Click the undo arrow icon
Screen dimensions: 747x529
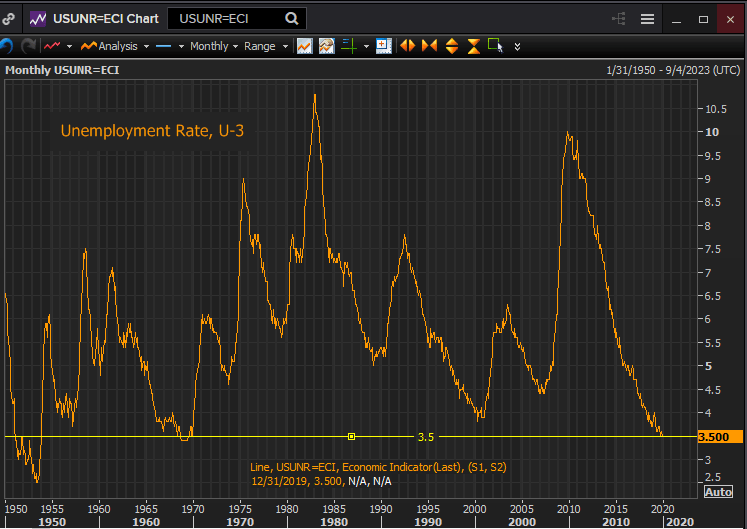click(x=7, y=46)
